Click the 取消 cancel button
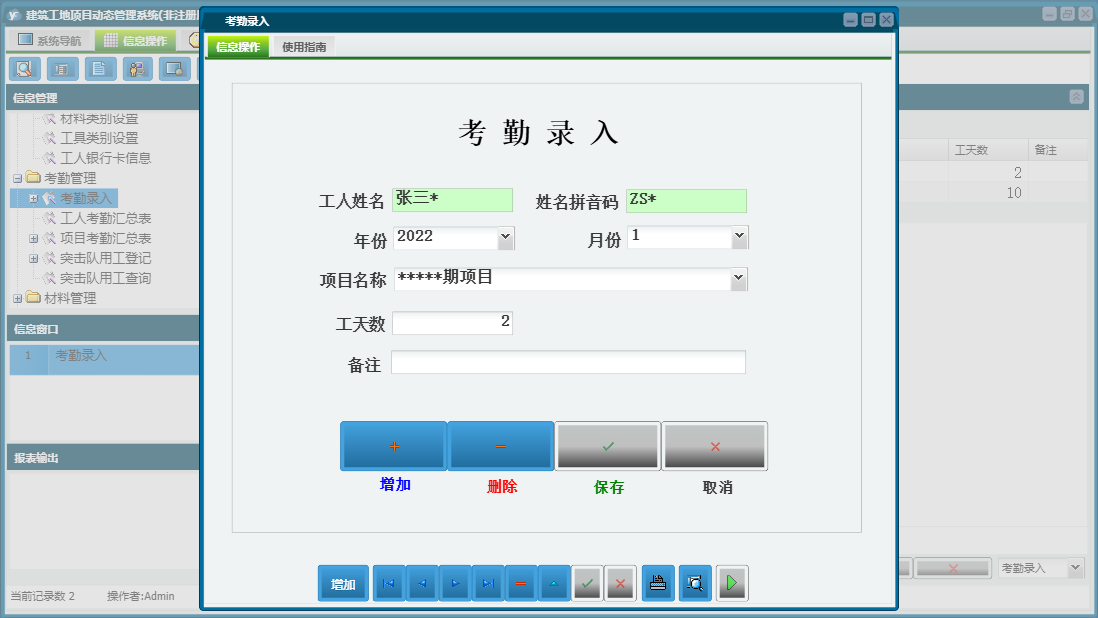1098x618 pixels. pos(714,446)
